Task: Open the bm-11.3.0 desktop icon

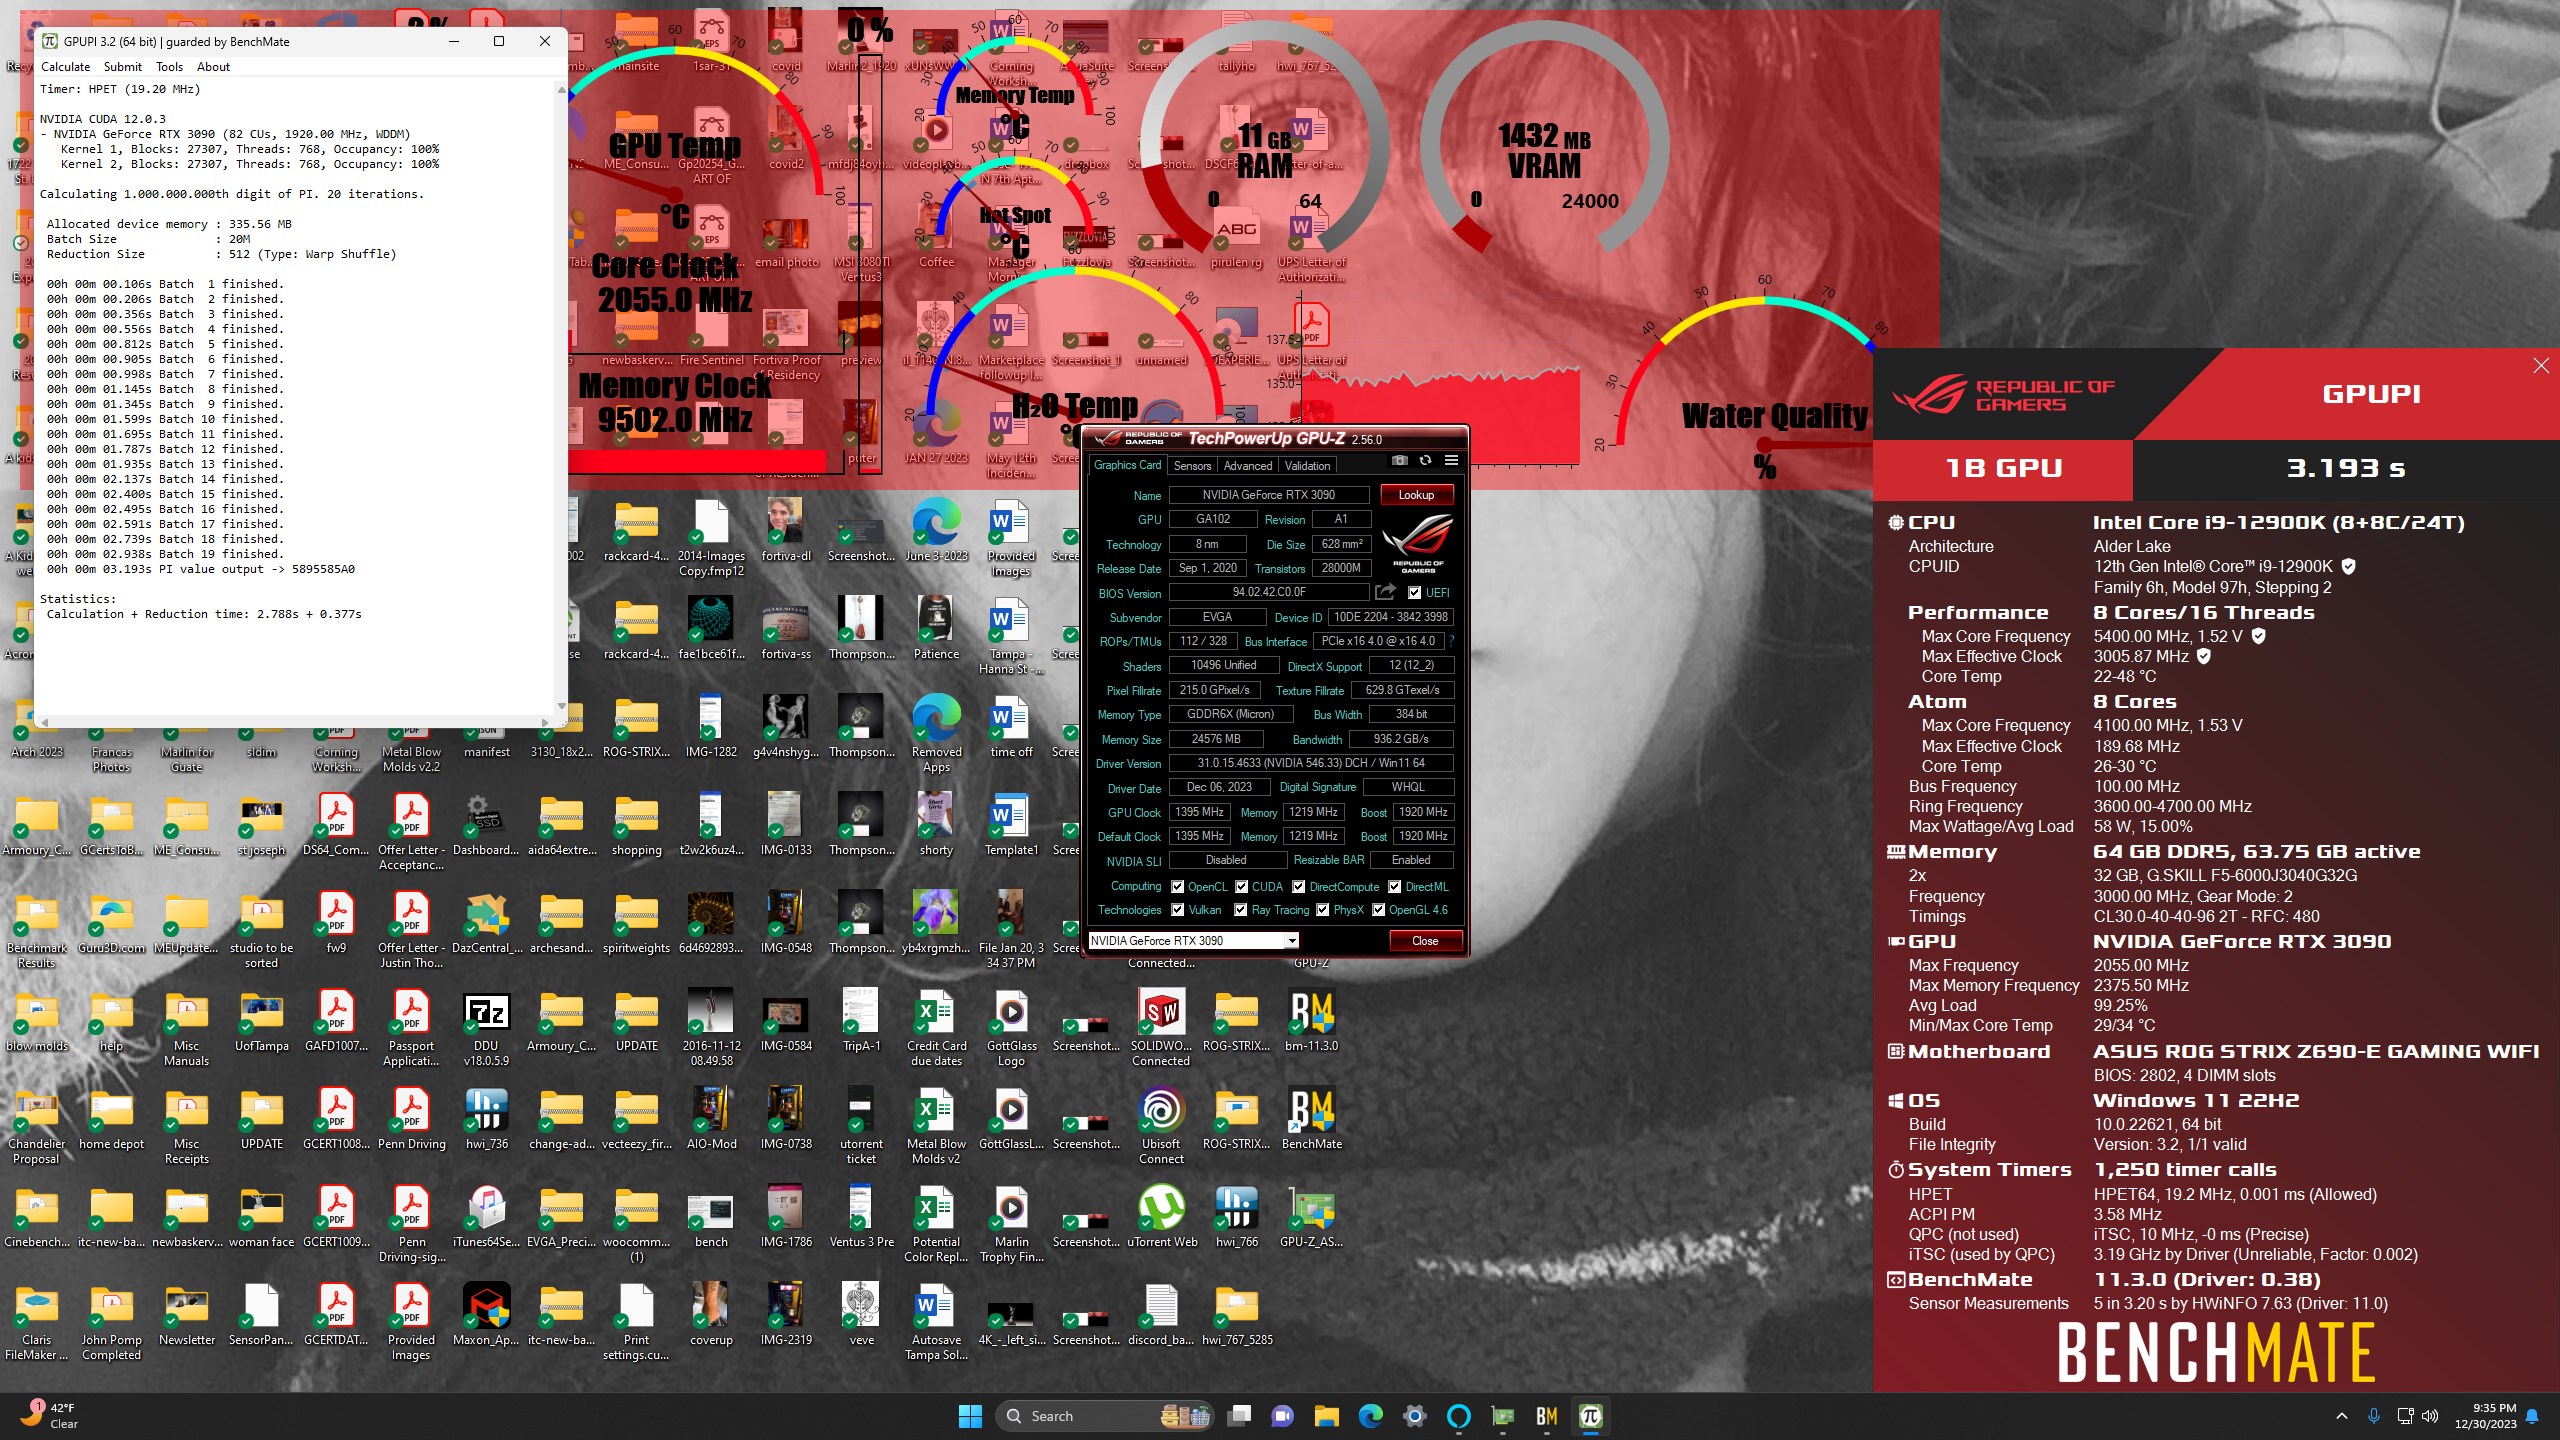Action: click(1311, 1022)
